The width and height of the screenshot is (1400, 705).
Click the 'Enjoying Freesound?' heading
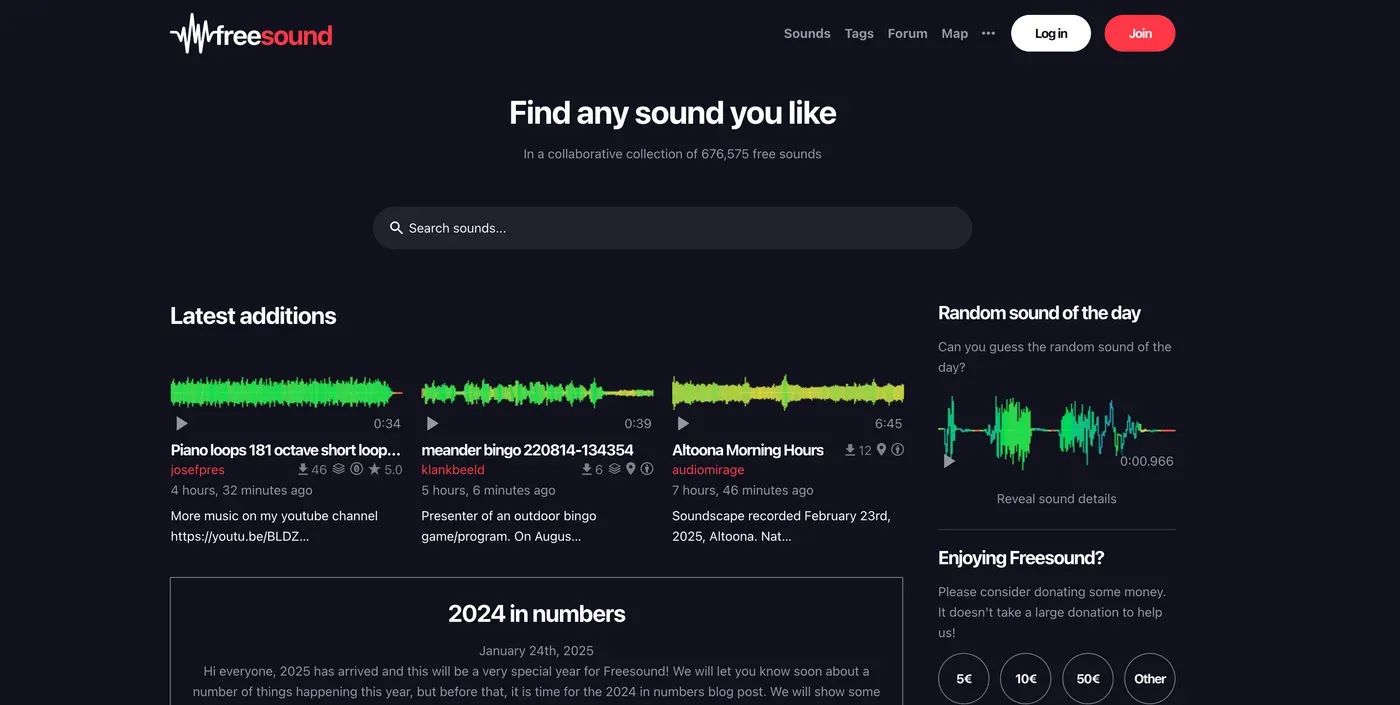click(1021, 558)
